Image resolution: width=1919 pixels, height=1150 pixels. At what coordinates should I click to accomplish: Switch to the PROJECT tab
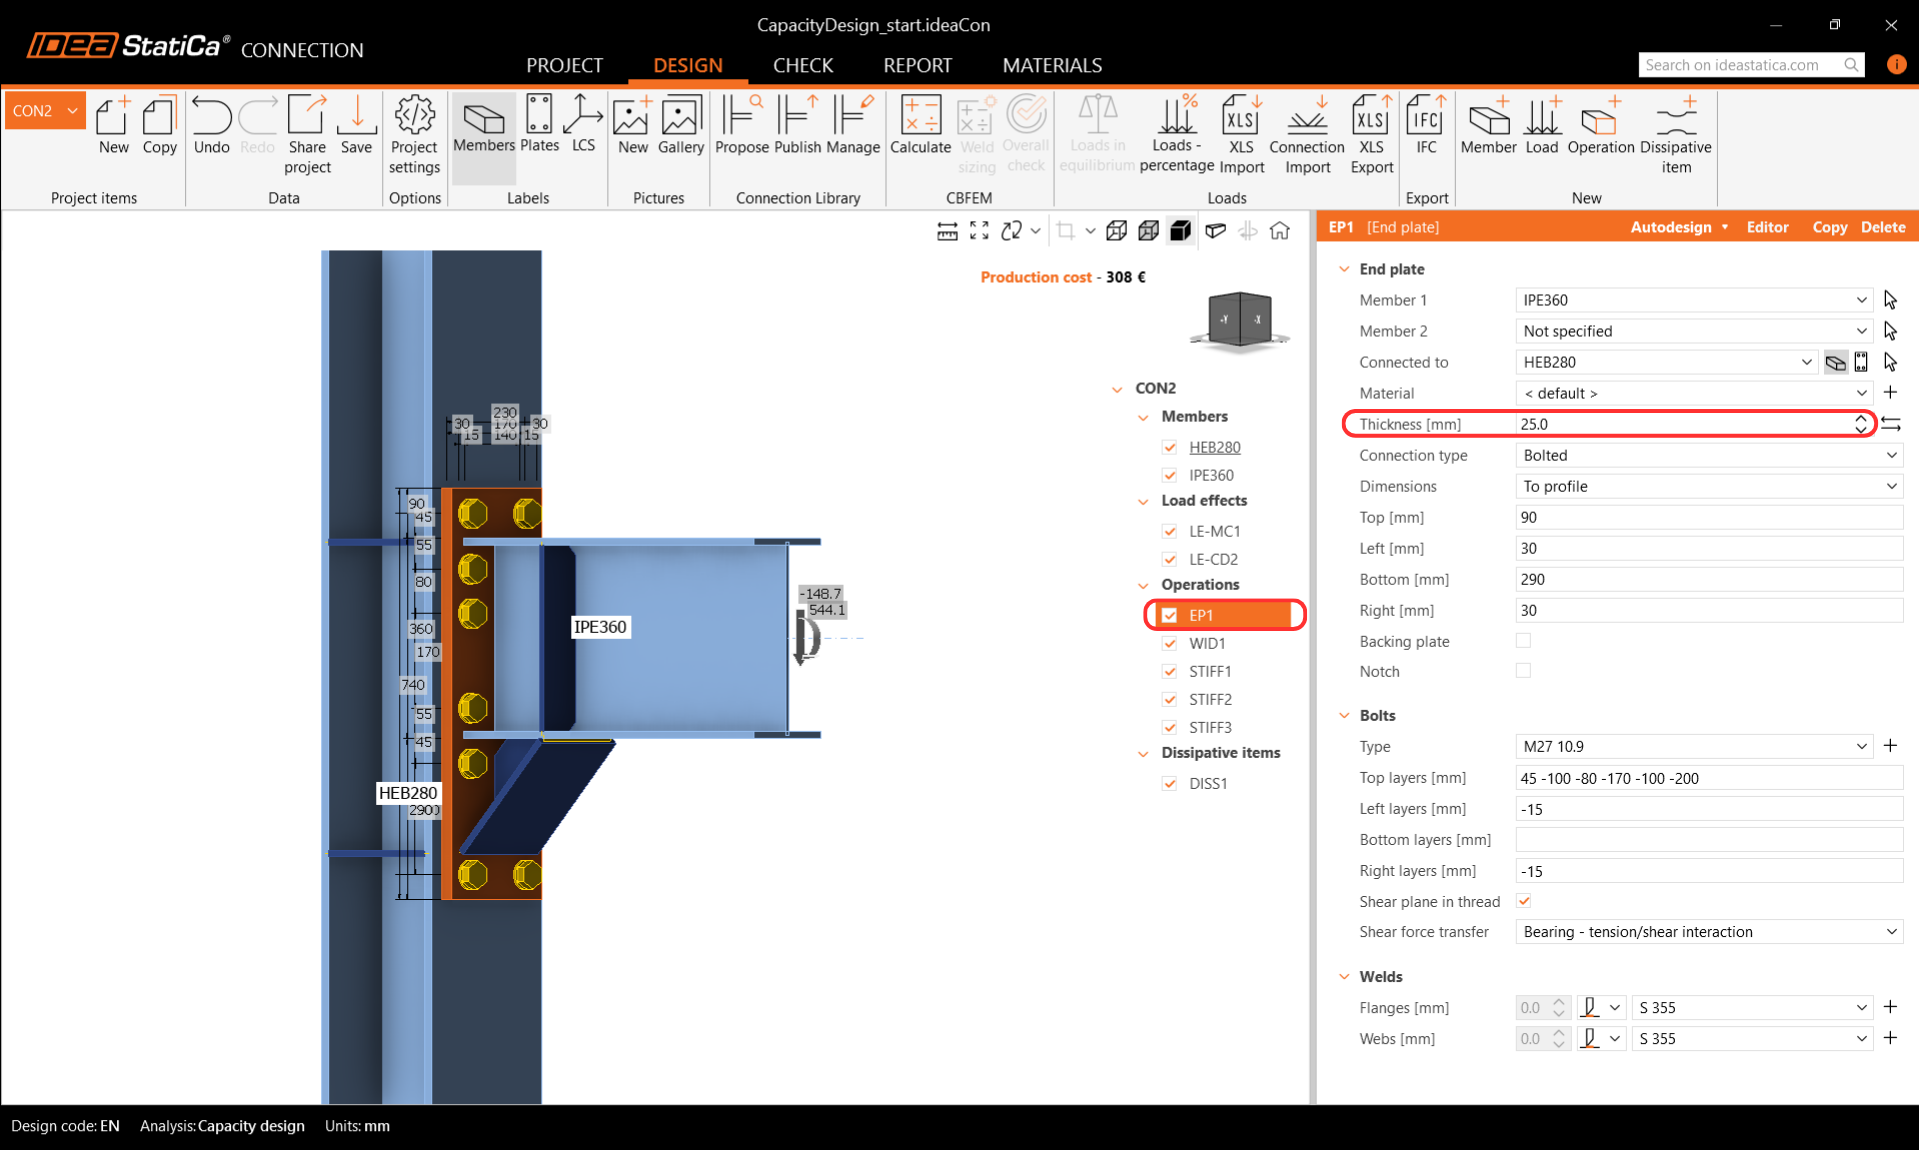[564, 65]
